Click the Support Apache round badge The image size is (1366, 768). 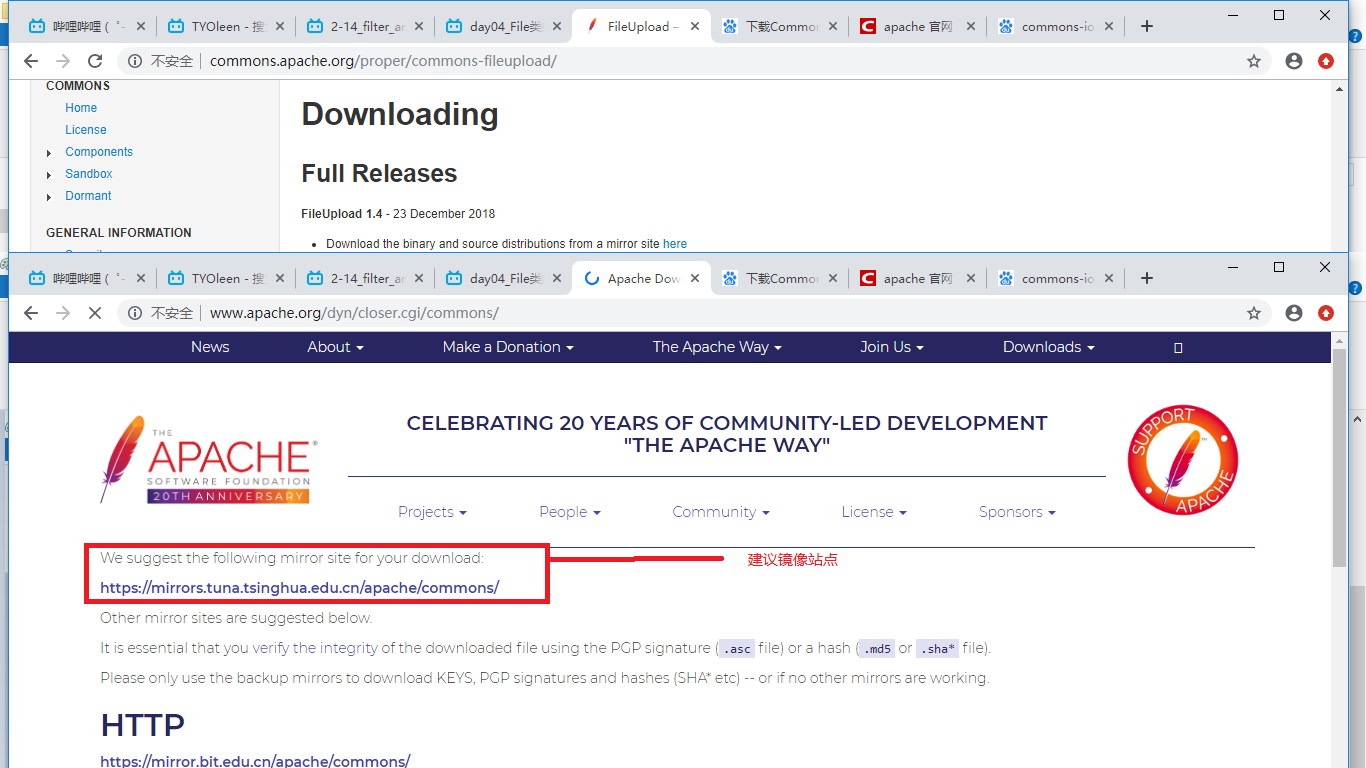point(1183,461)
